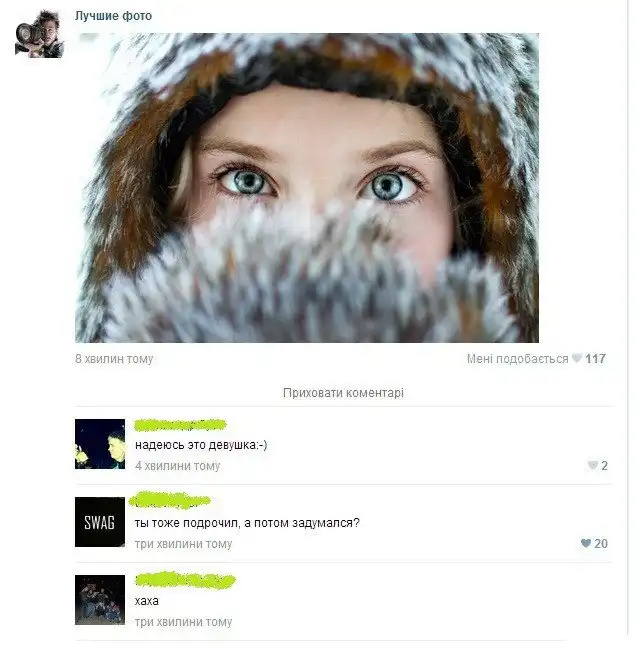Open the SWAG avatar profile
This screenshot has height=649, width=638.
(x=100, y=522)
